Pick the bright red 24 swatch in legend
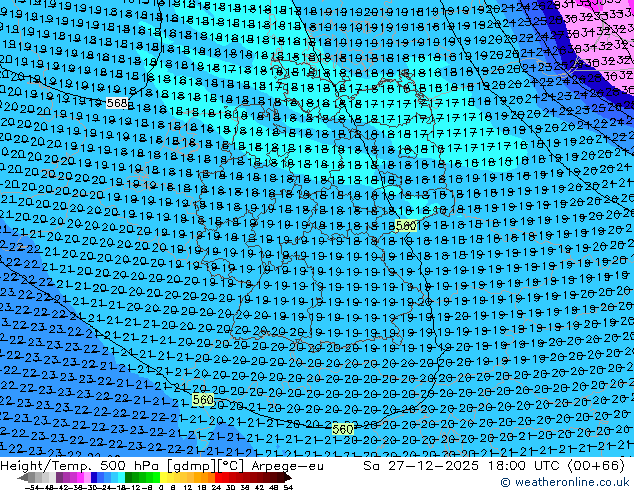Image resolution: width=634 pixels, height=490 pixels. tap(218, 478)
